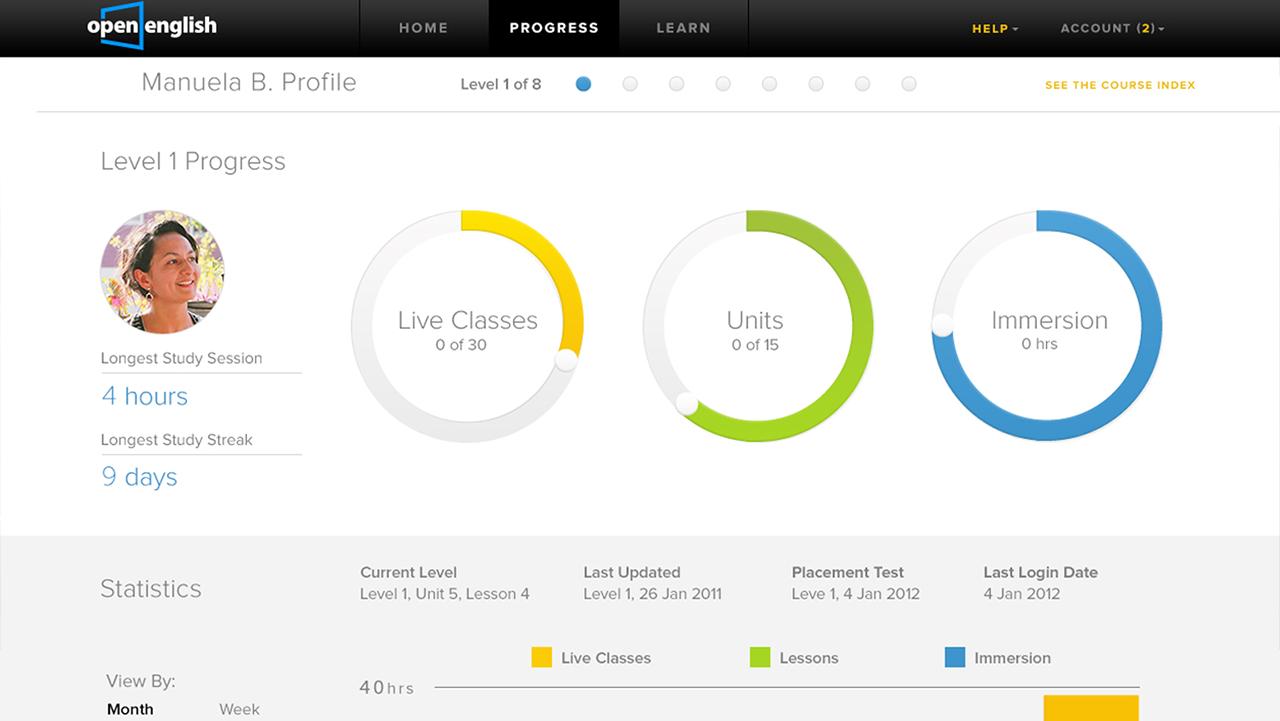Click the Units progress ring handle

pos(686,403)
